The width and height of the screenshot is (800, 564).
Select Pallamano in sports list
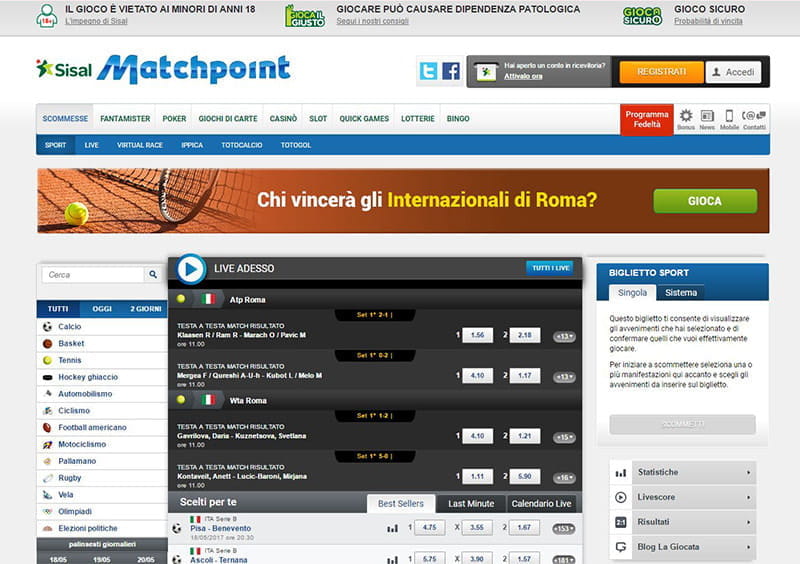click(x=102, y=461)
